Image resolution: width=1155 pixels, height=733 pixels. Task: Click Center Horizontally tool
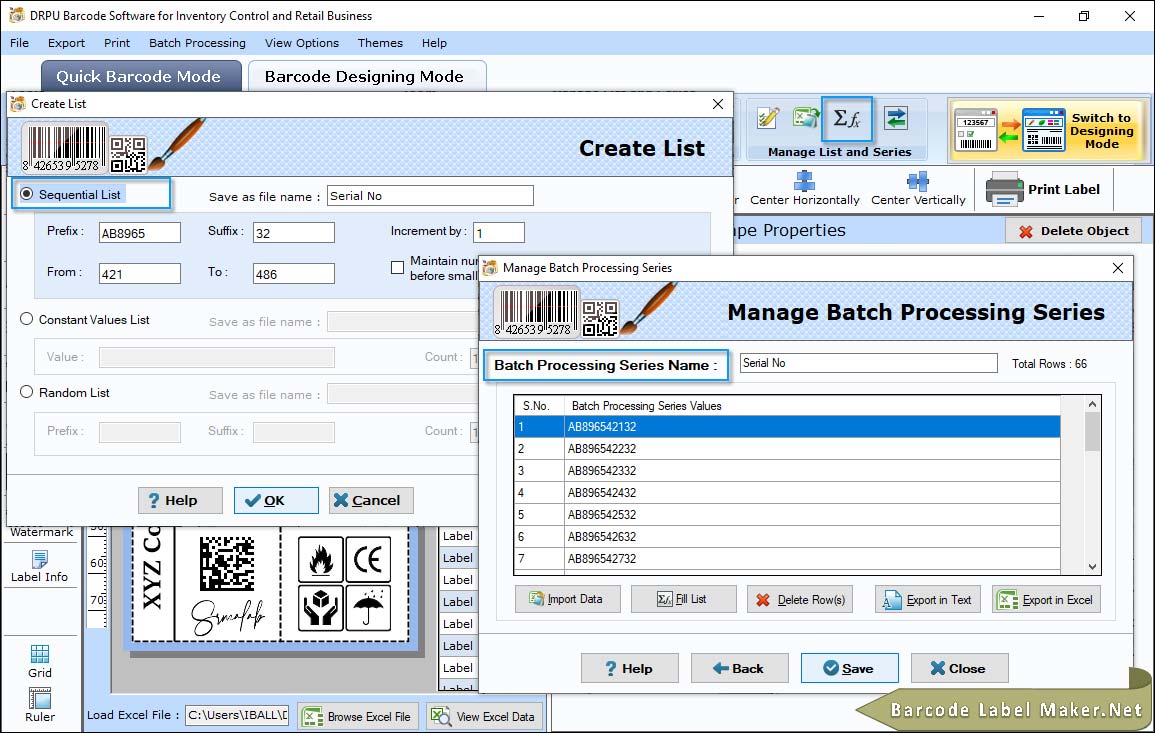[x=804, y=189]
